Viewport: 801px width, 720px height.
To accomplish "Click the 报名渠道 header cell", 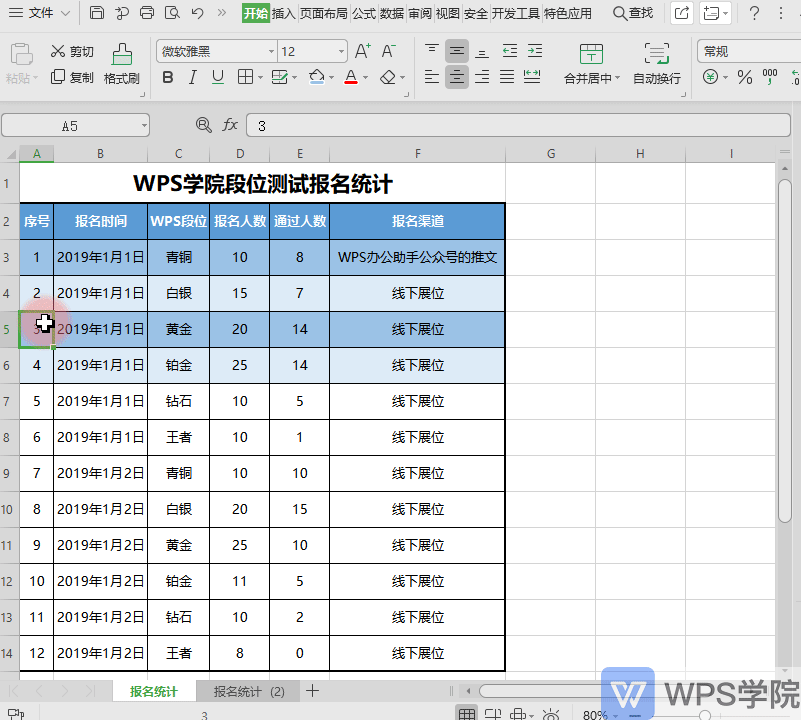I will pos(417,221).
